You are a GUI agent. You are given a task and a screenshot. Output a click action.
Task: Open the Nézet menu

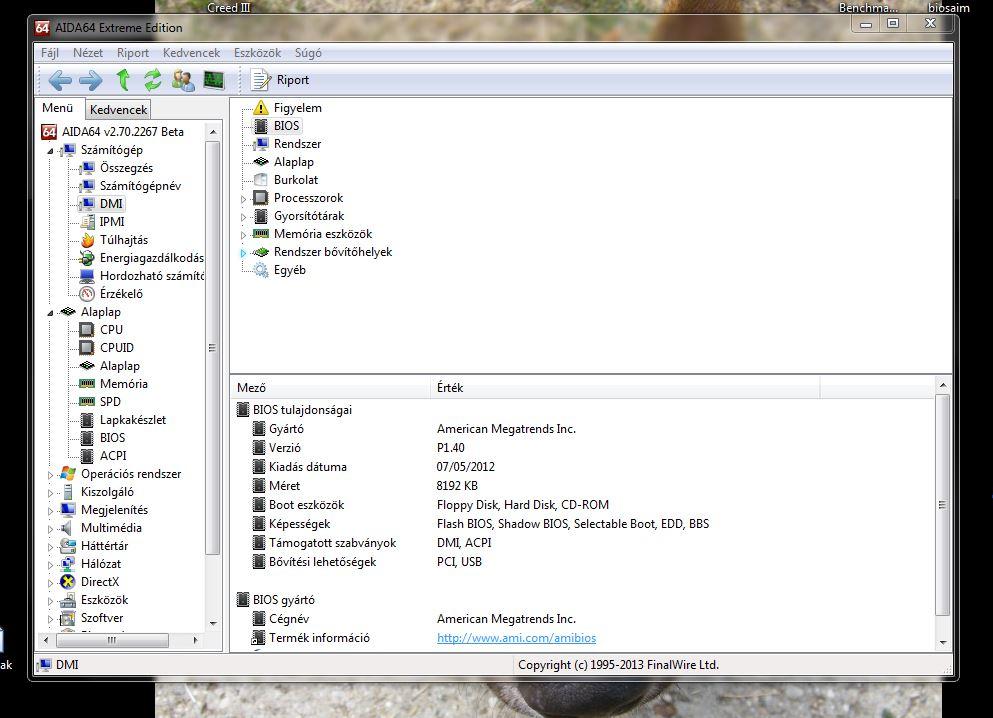tap(87, 53)
